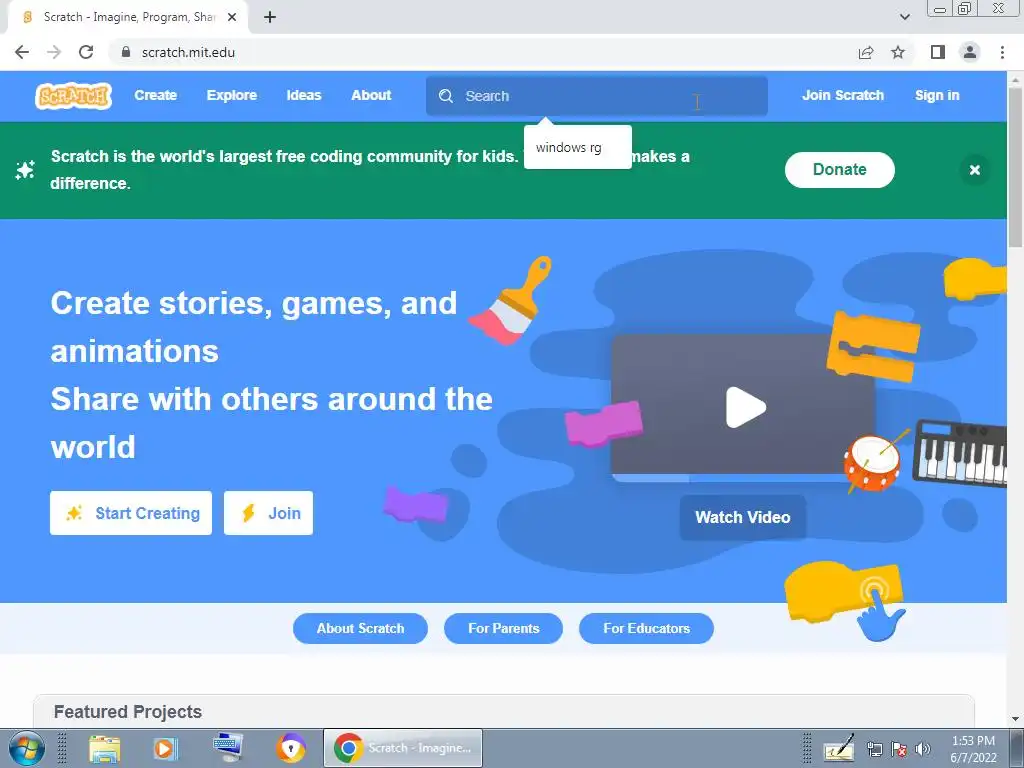Share this page icon
This screenshot has width=1024, height=768.
point(866,52)
